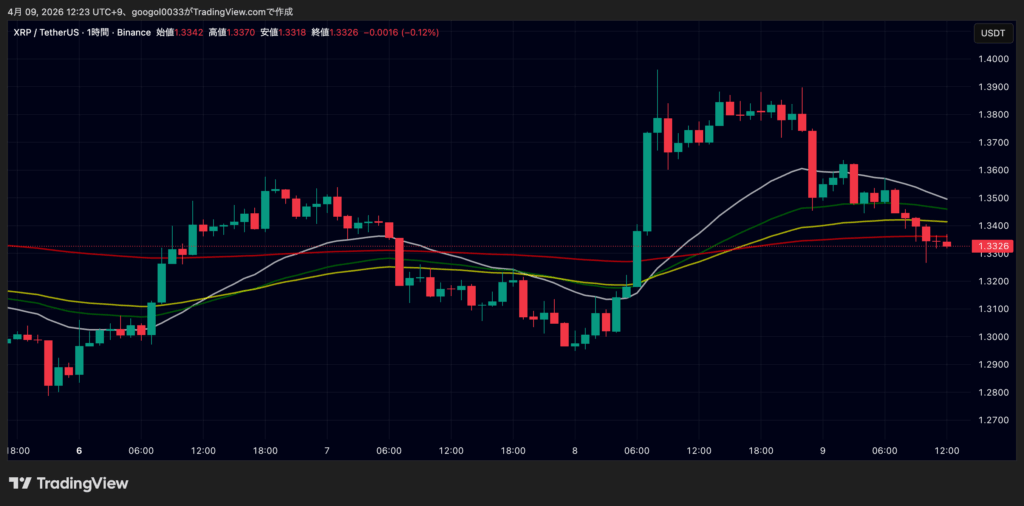Click the 始値 1.3342 open value
This screenshot has height=506, width=1024.
[180, 32]
